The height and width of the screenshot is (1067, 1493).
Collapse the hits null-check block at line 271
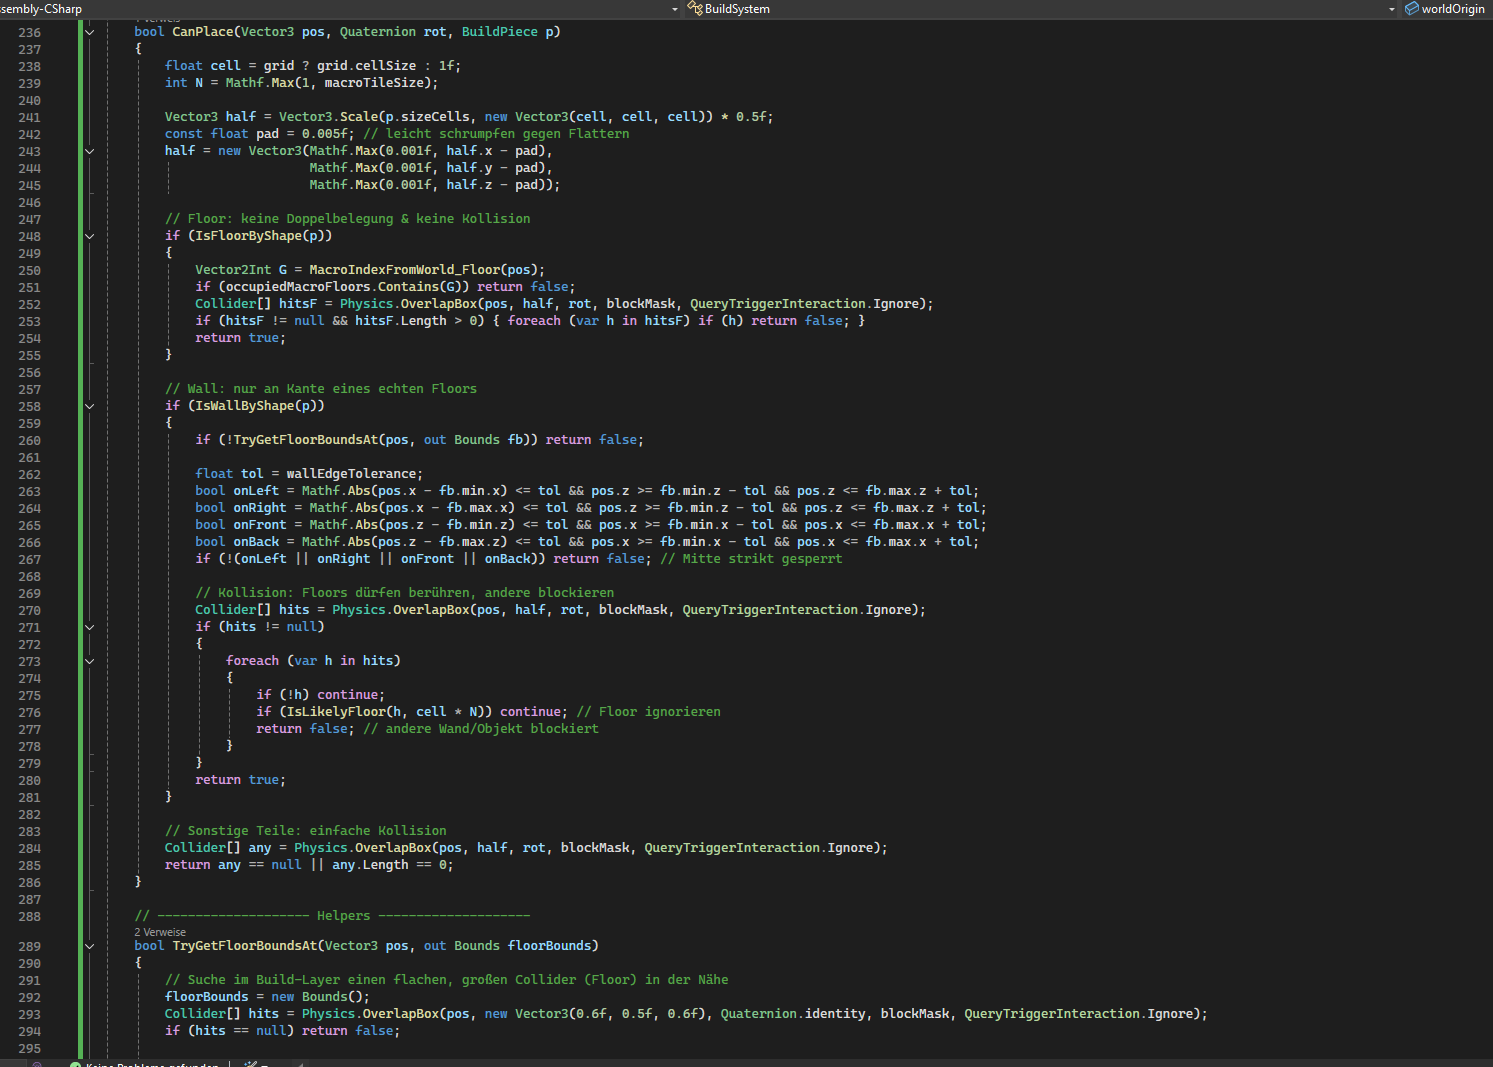89,627
